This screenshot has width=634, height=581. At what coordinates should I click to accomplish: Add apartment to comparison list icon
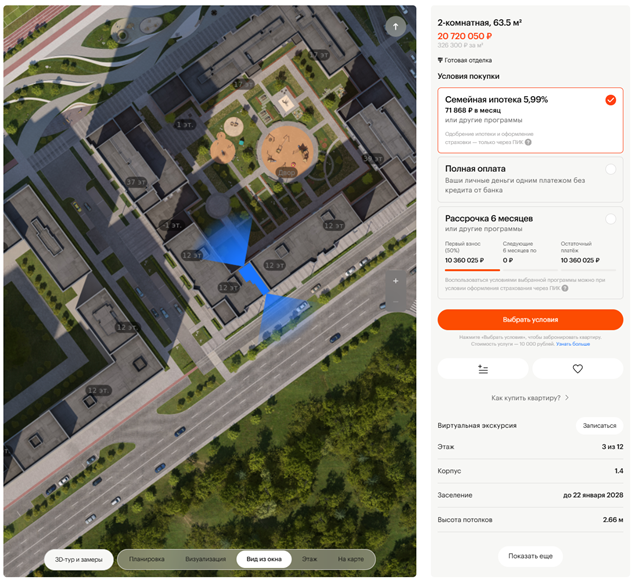[x=483, y=369]
